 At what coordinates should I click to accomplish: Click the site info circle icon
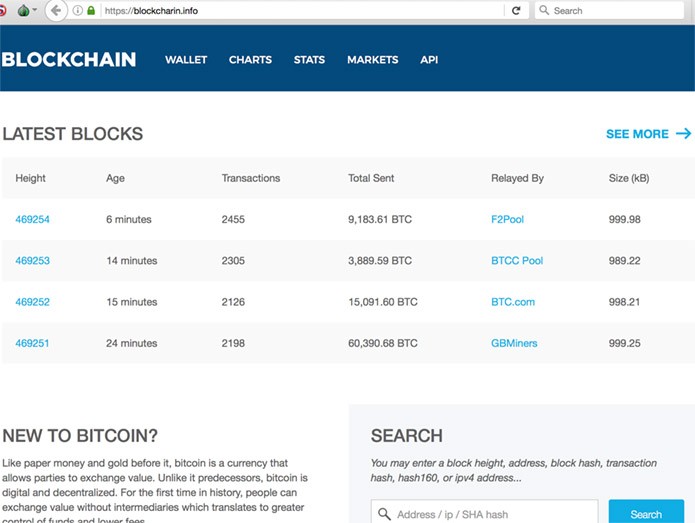(x=78, y=11)
